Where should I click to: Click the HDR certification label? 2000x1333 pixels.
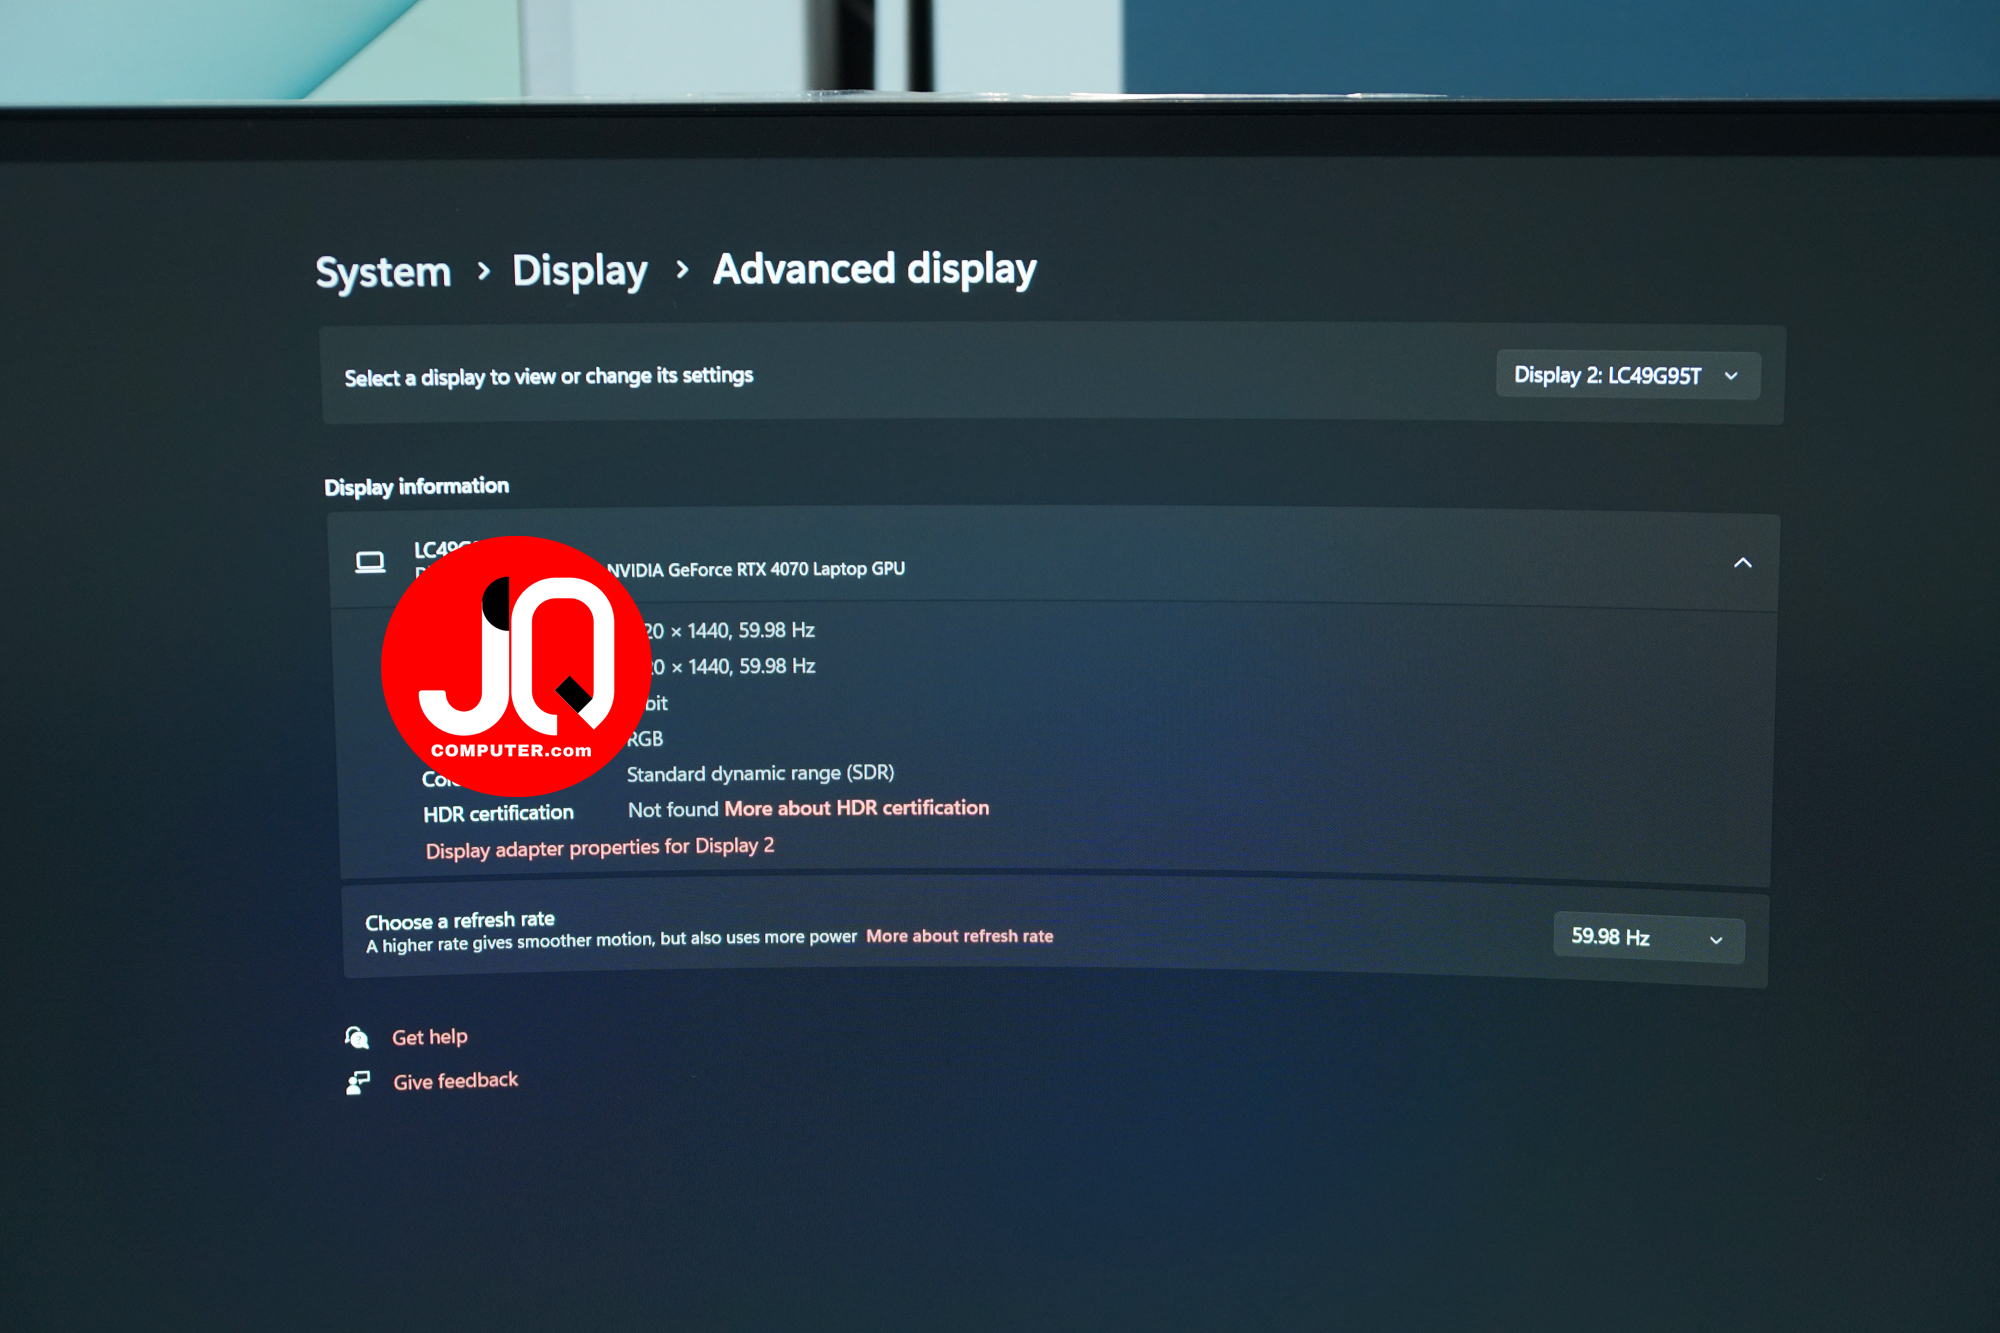pos(498,813)
